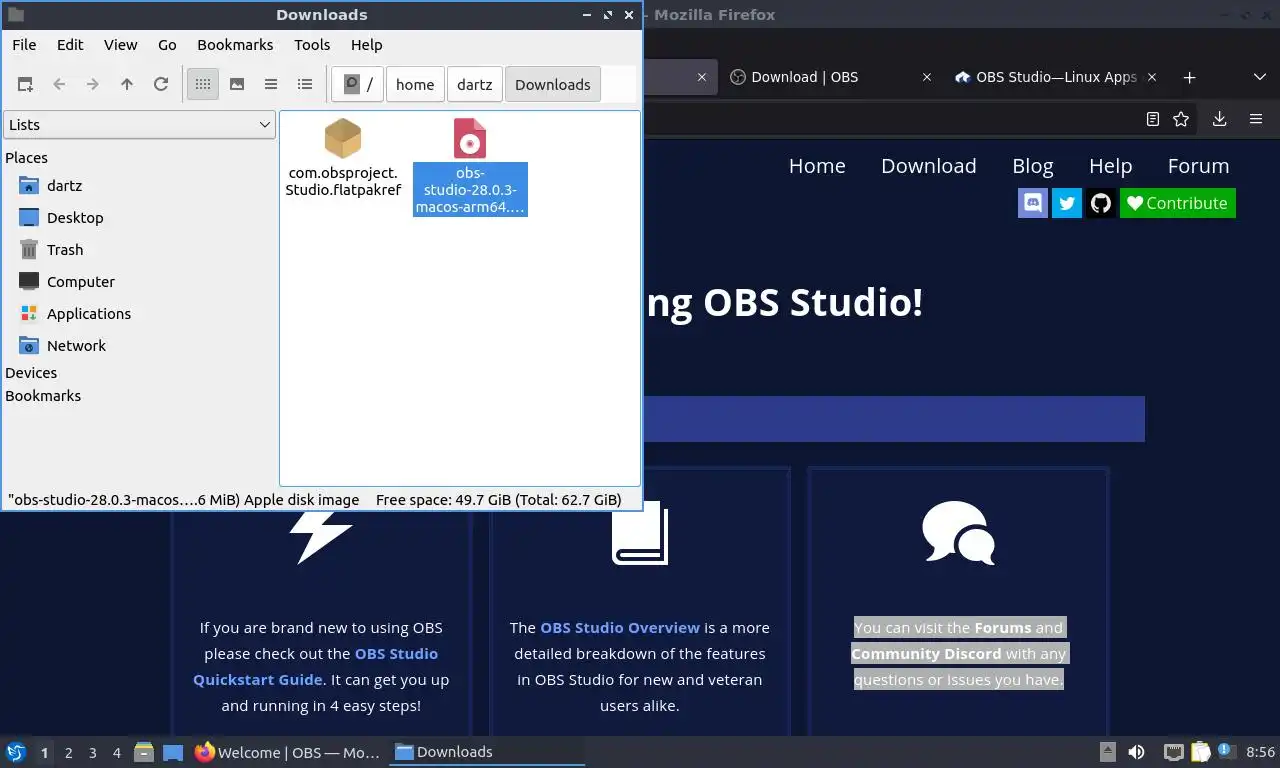Go to parent folder with up arrow

click(127, 85)
